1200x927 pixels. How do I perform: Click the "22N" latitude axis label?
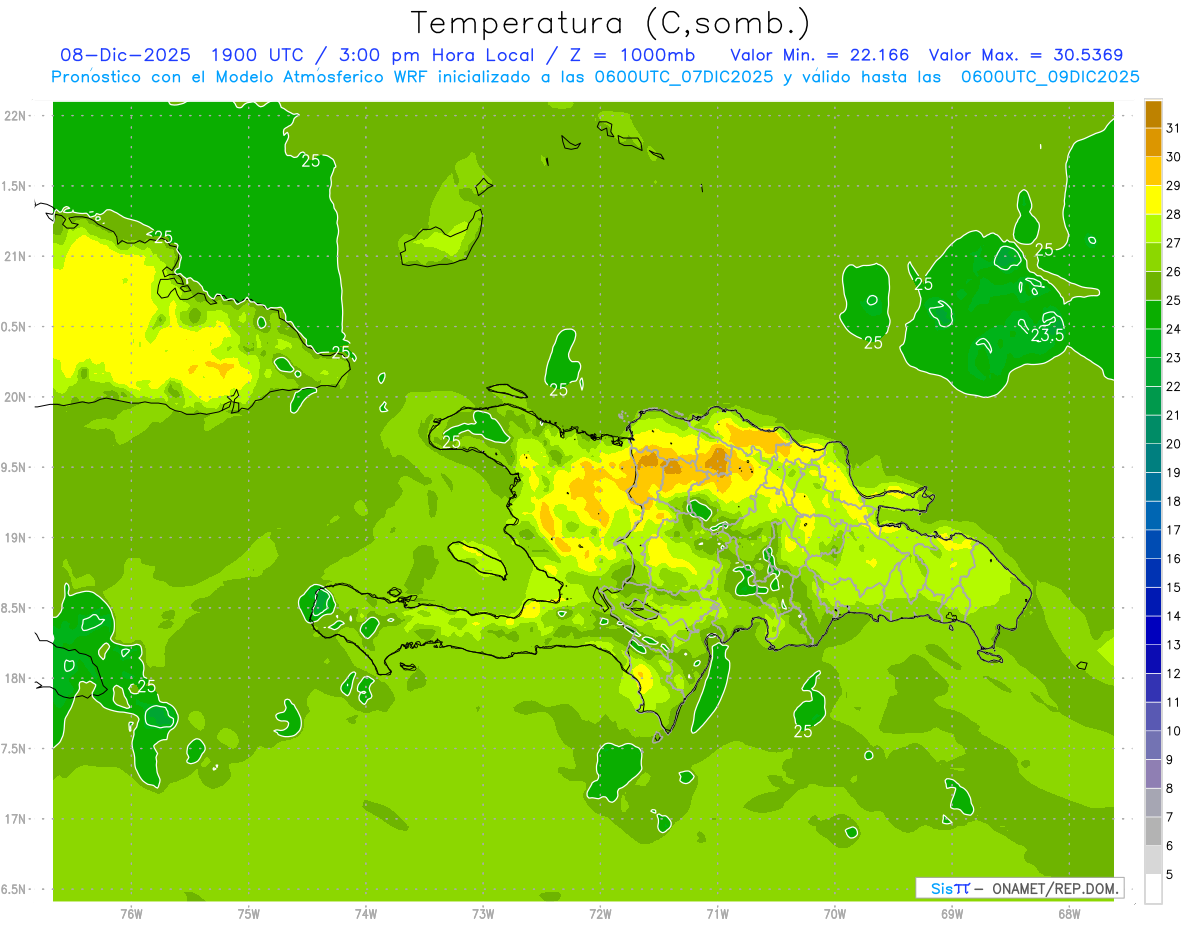14,115
